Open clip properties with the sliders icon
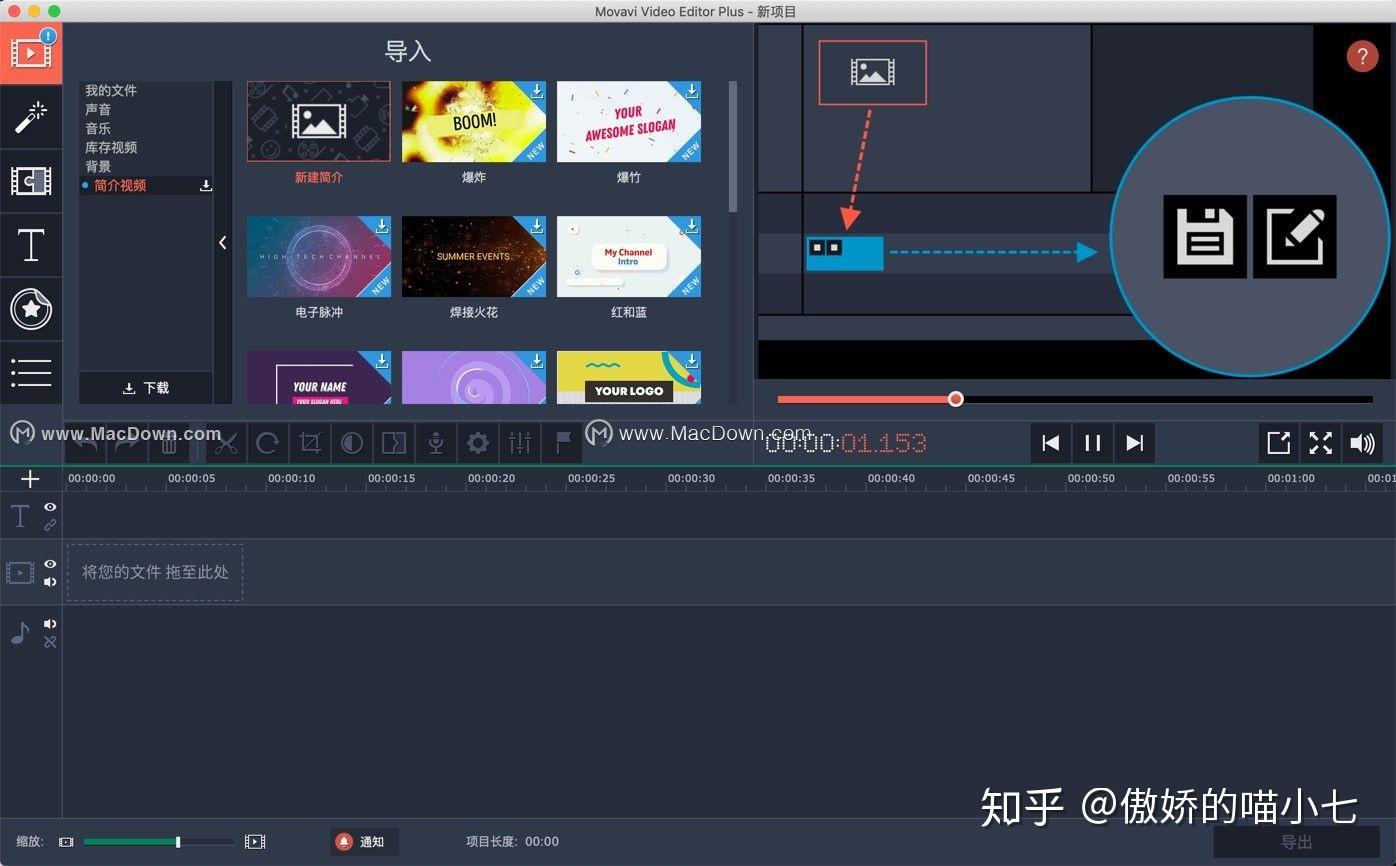 [520, 442]
